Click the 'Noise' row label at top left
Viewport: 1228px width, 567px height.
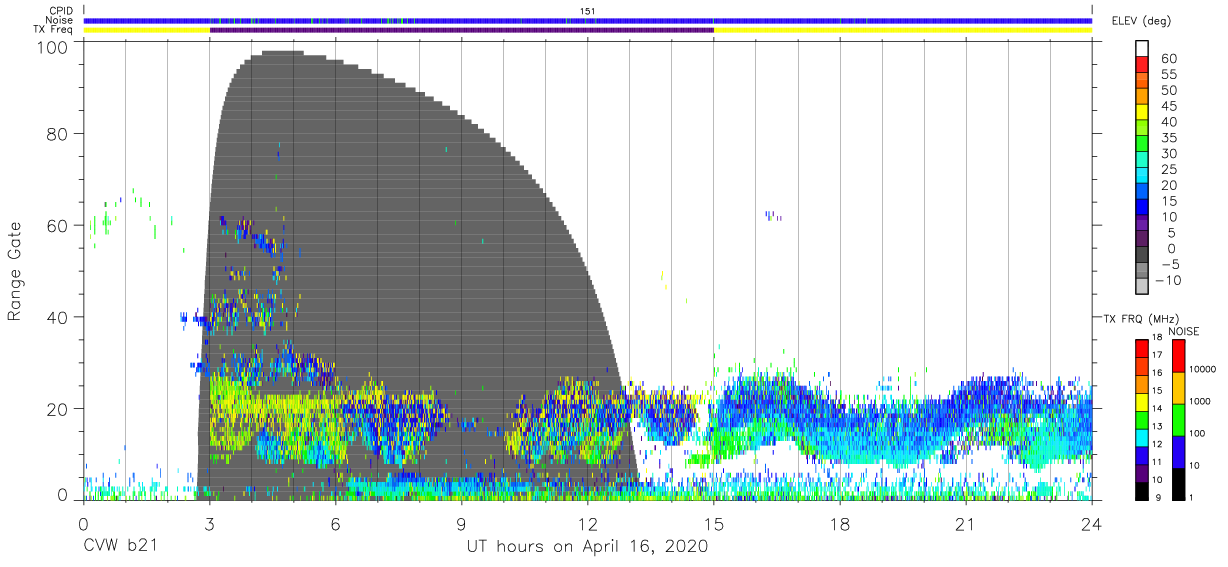(x=60, y=20)
